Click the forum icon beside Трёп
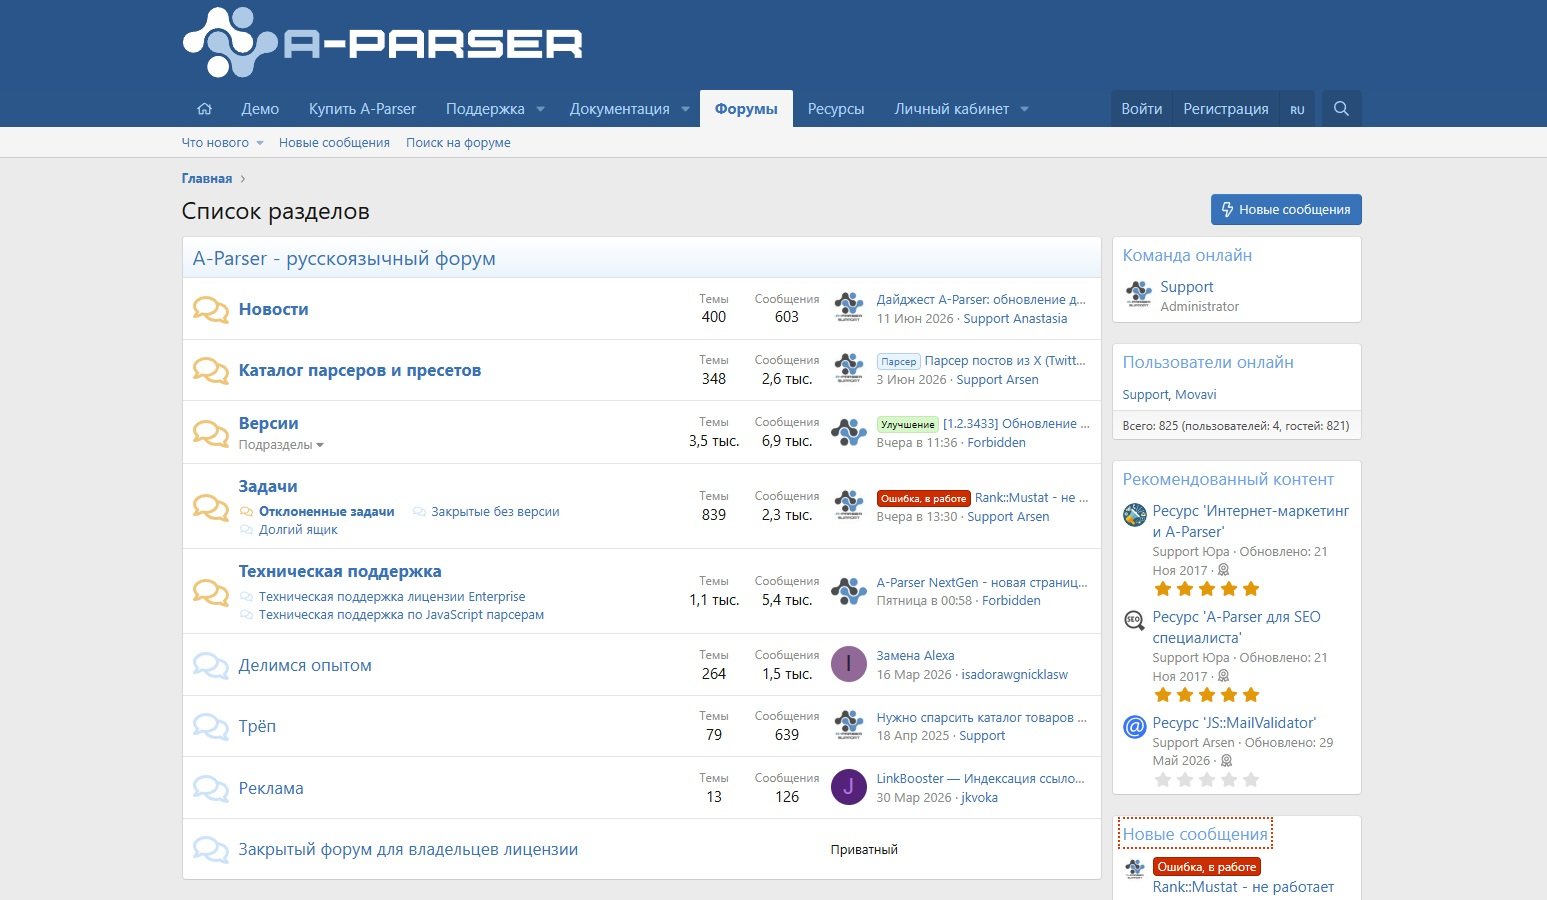 [x=210, y=726]
